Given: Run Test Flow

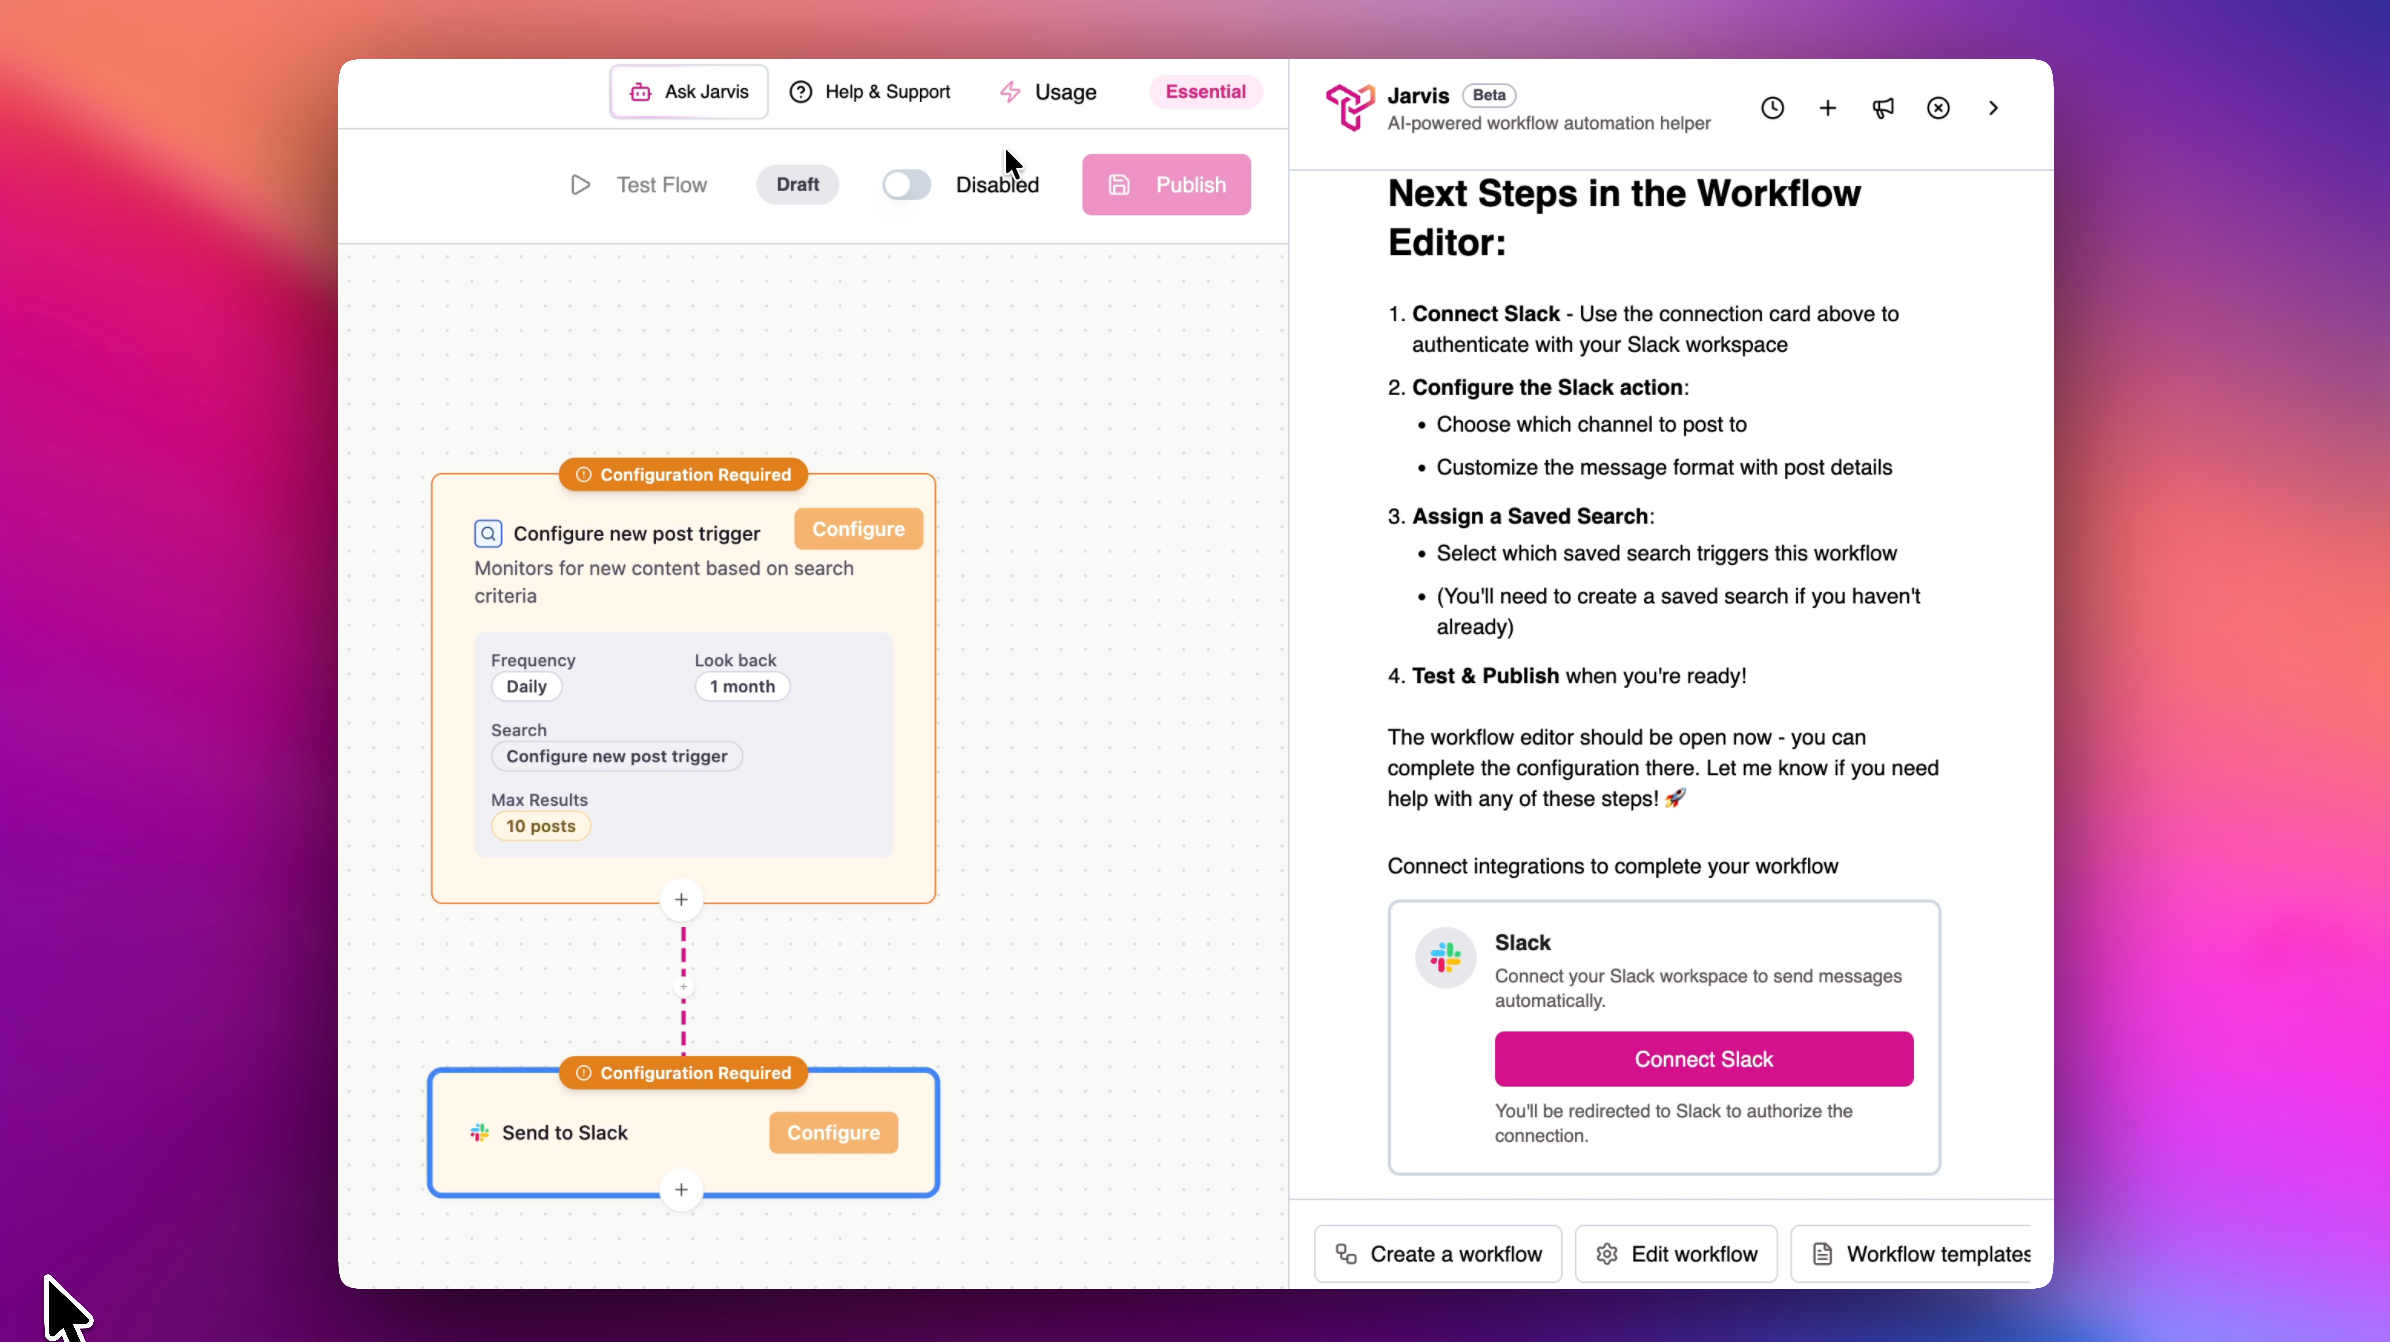Looking at the screenshot, I should [x=639, y=185].
